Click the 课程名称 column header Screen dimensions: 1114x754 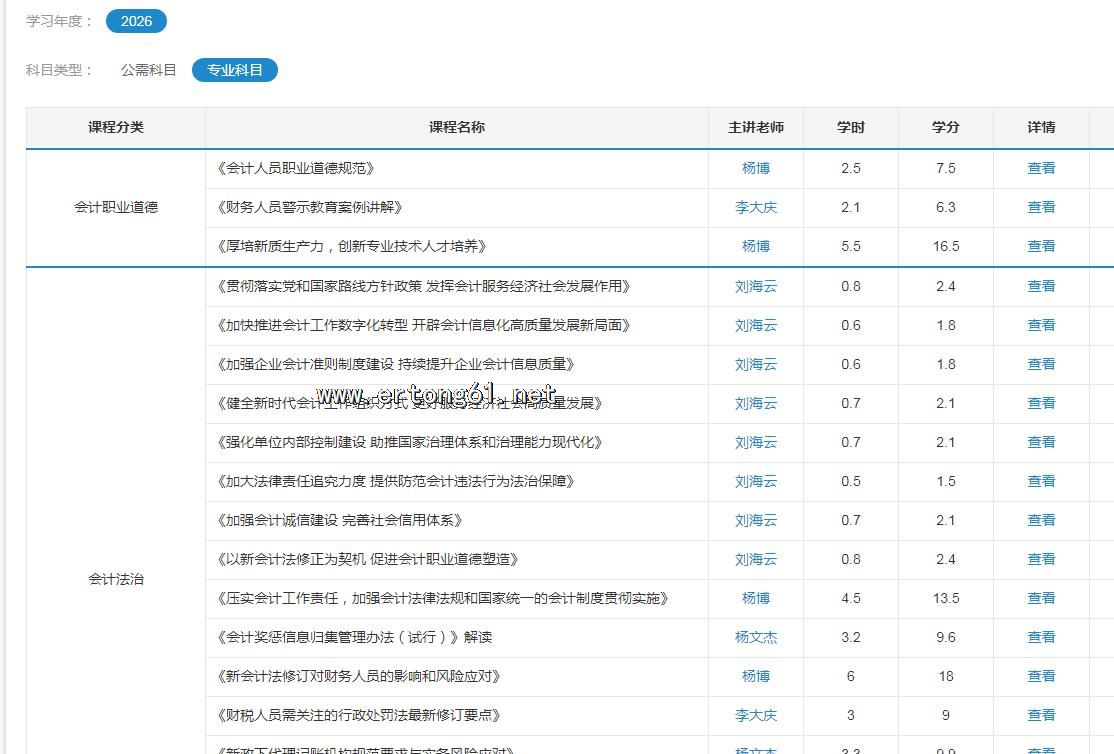457,127
